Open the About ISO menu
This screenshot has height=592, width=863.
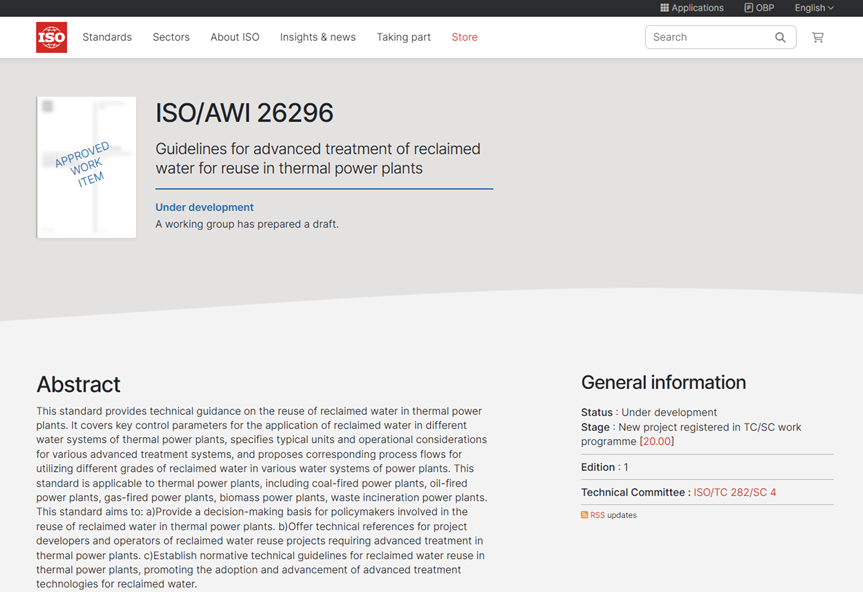234,37
